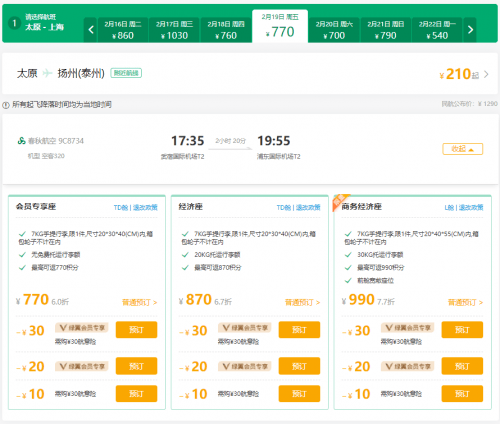Click the info icon beside local time notice
500x424 pixels.
[x=6, y=105]
